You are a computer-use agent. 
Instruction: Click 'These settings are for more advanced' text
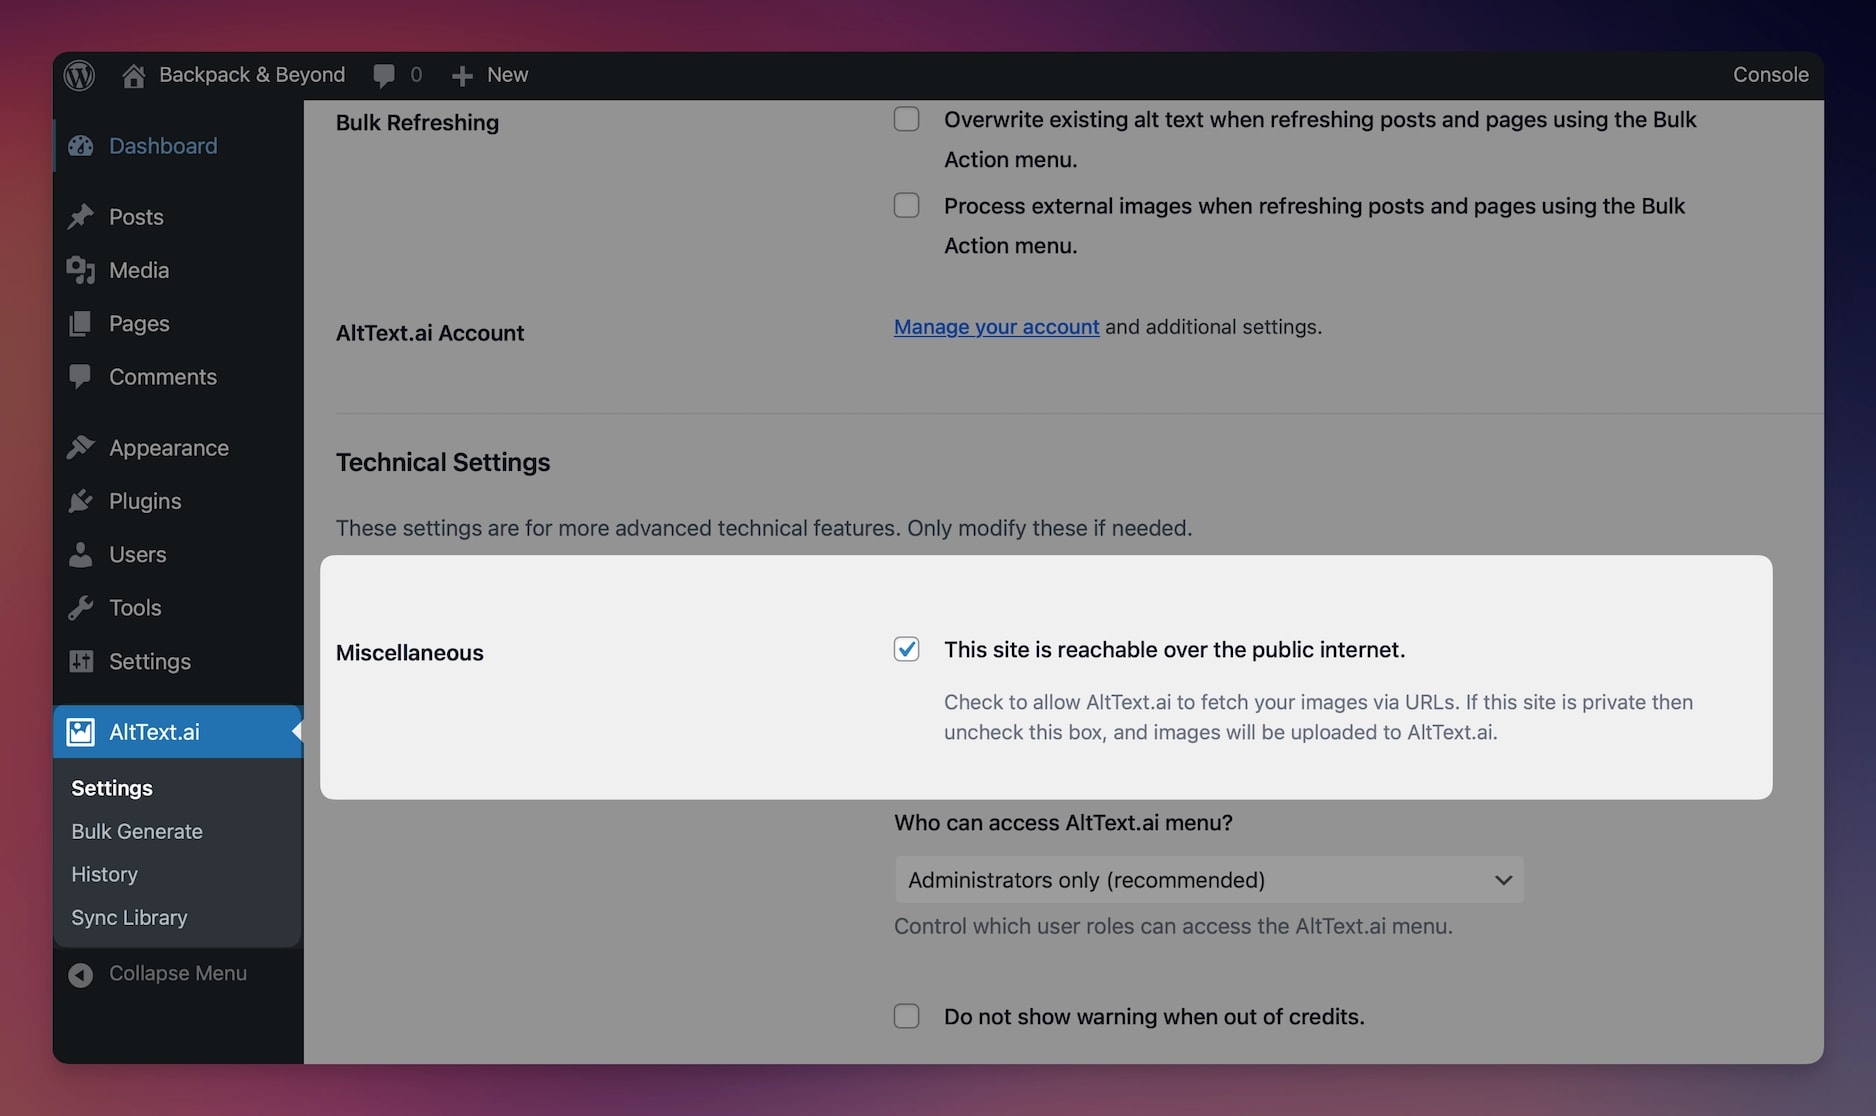pos(764,528)
